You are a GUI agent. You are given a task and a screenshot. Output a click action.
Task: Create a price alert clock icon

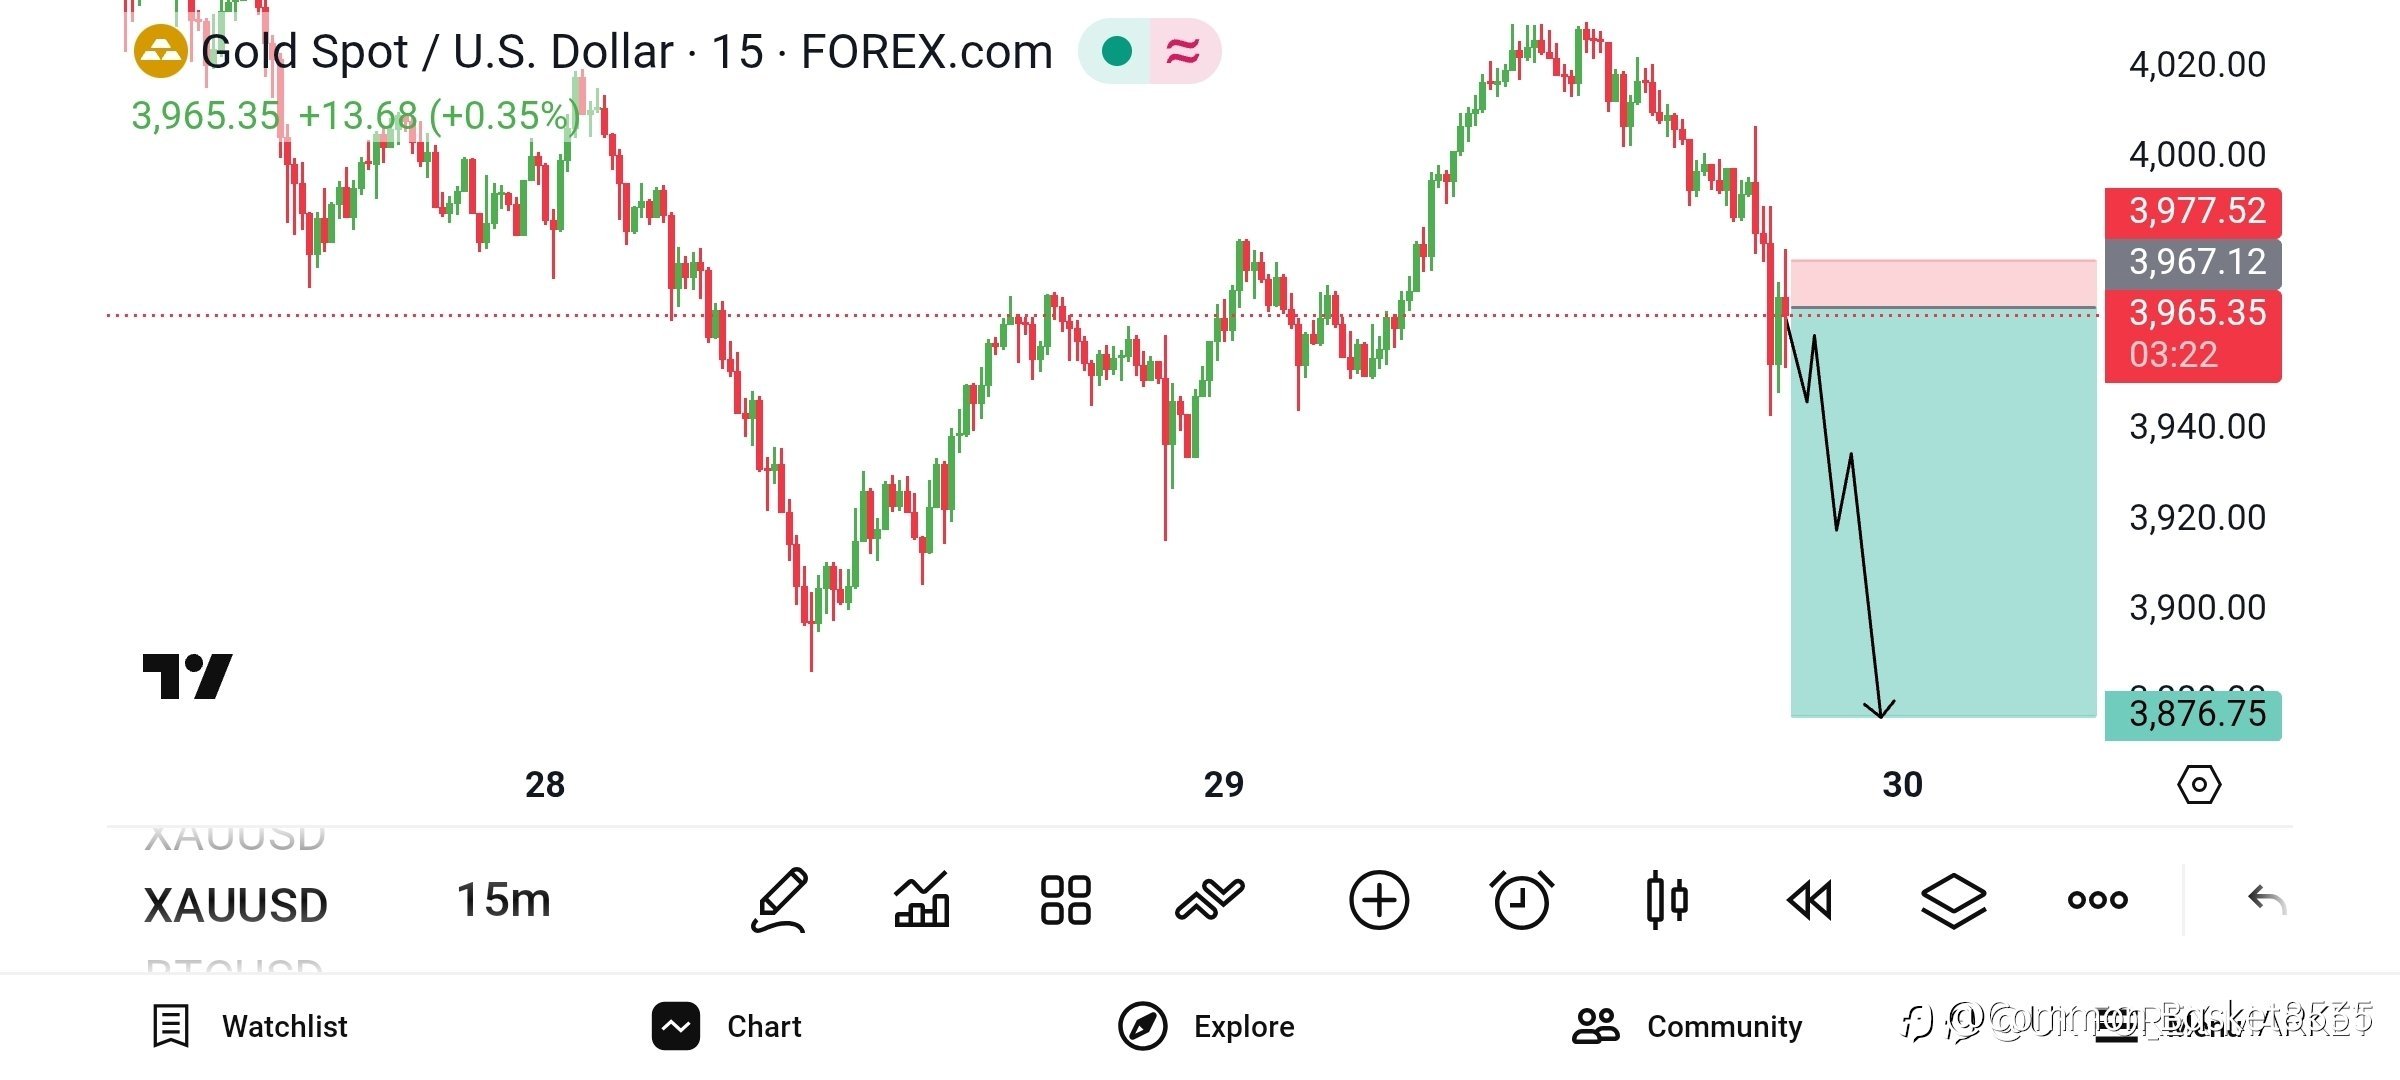pos(1521,900)
